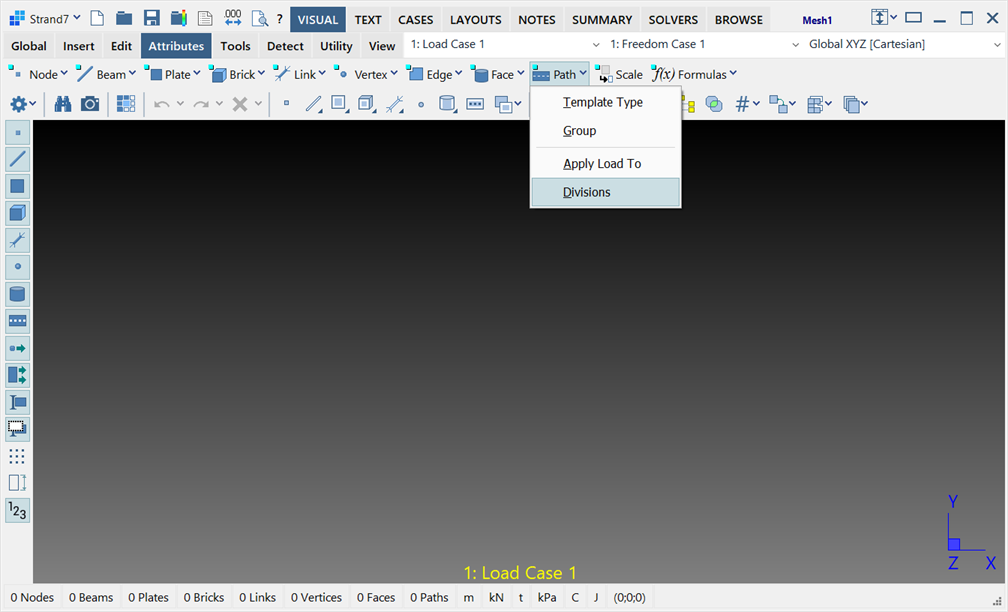
Task: Click the open folder icon
Action: 124,19
